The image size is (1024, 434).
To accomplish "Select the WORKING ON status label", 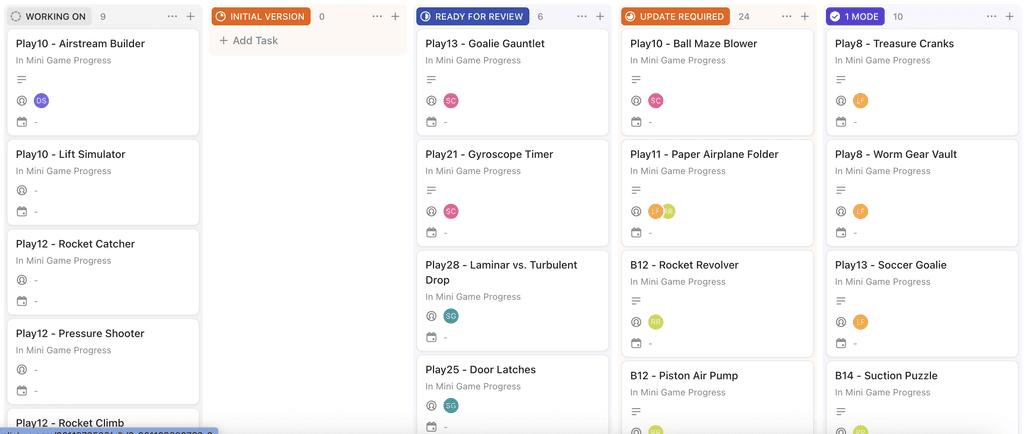I will tap(50, 16).
